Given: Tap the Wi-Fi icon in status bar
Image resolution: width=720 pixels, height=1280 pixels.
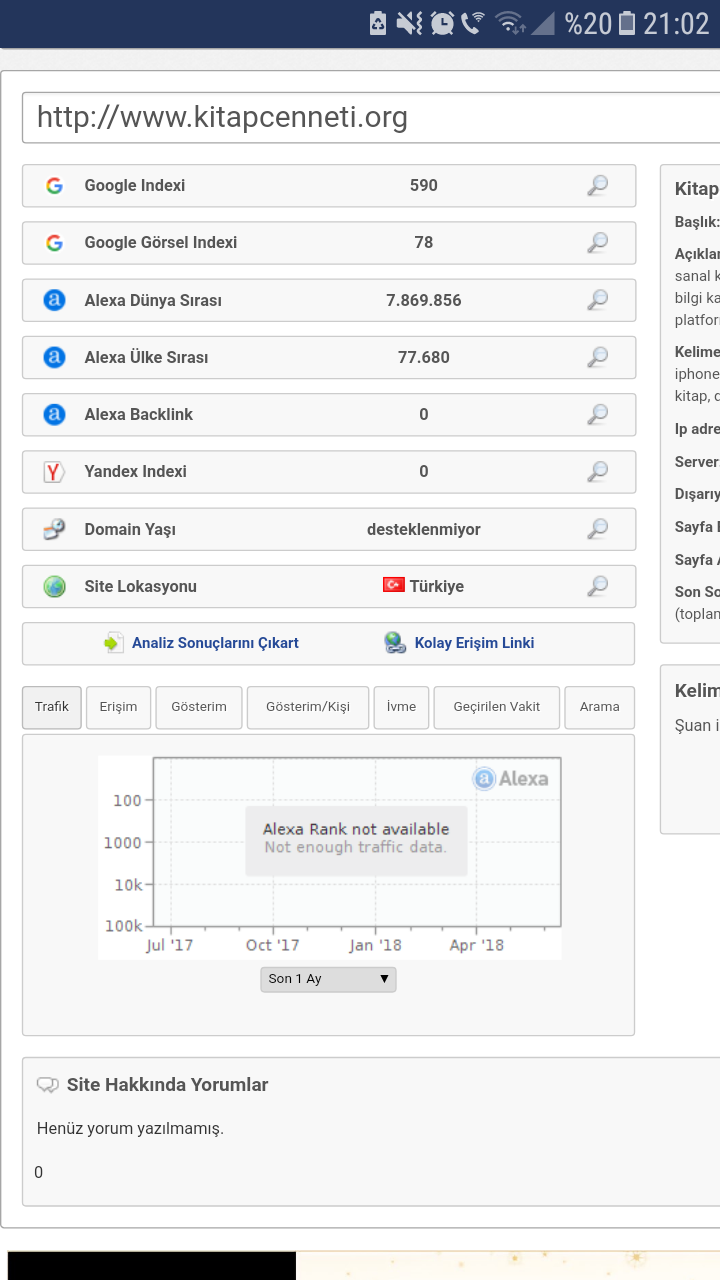Looking at the screenshot, I should point(510,23).
